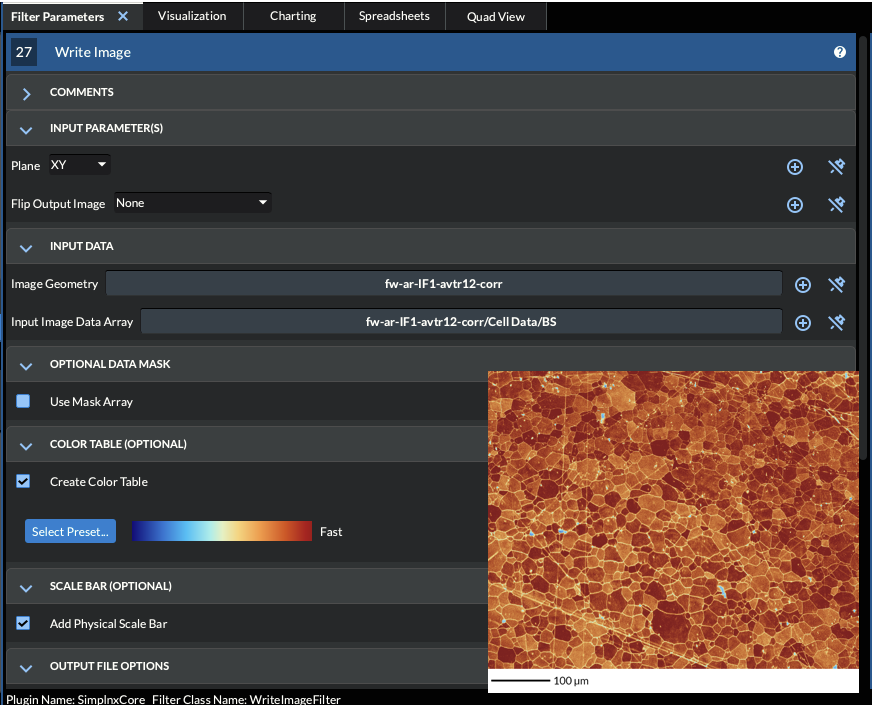Click the Fast preset name label
The width and height of the screenshot is (872, 705).
click(x=331, y=532)
